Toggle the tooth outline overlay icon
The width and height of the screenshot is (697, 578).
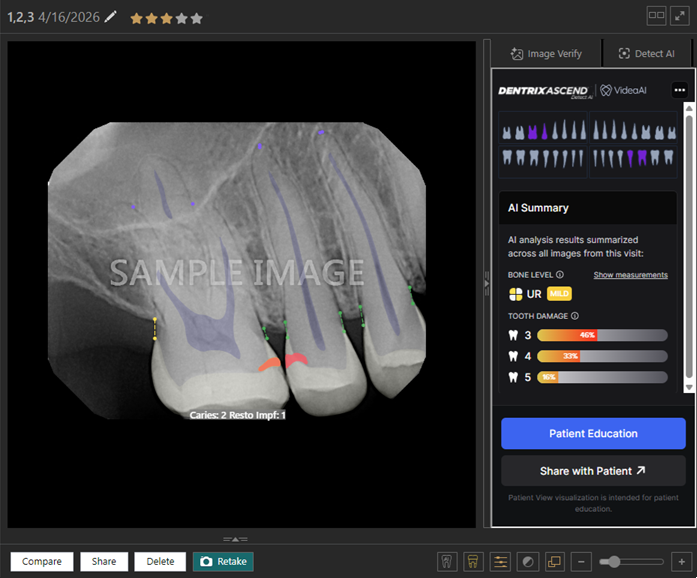[x=447, y=562]
